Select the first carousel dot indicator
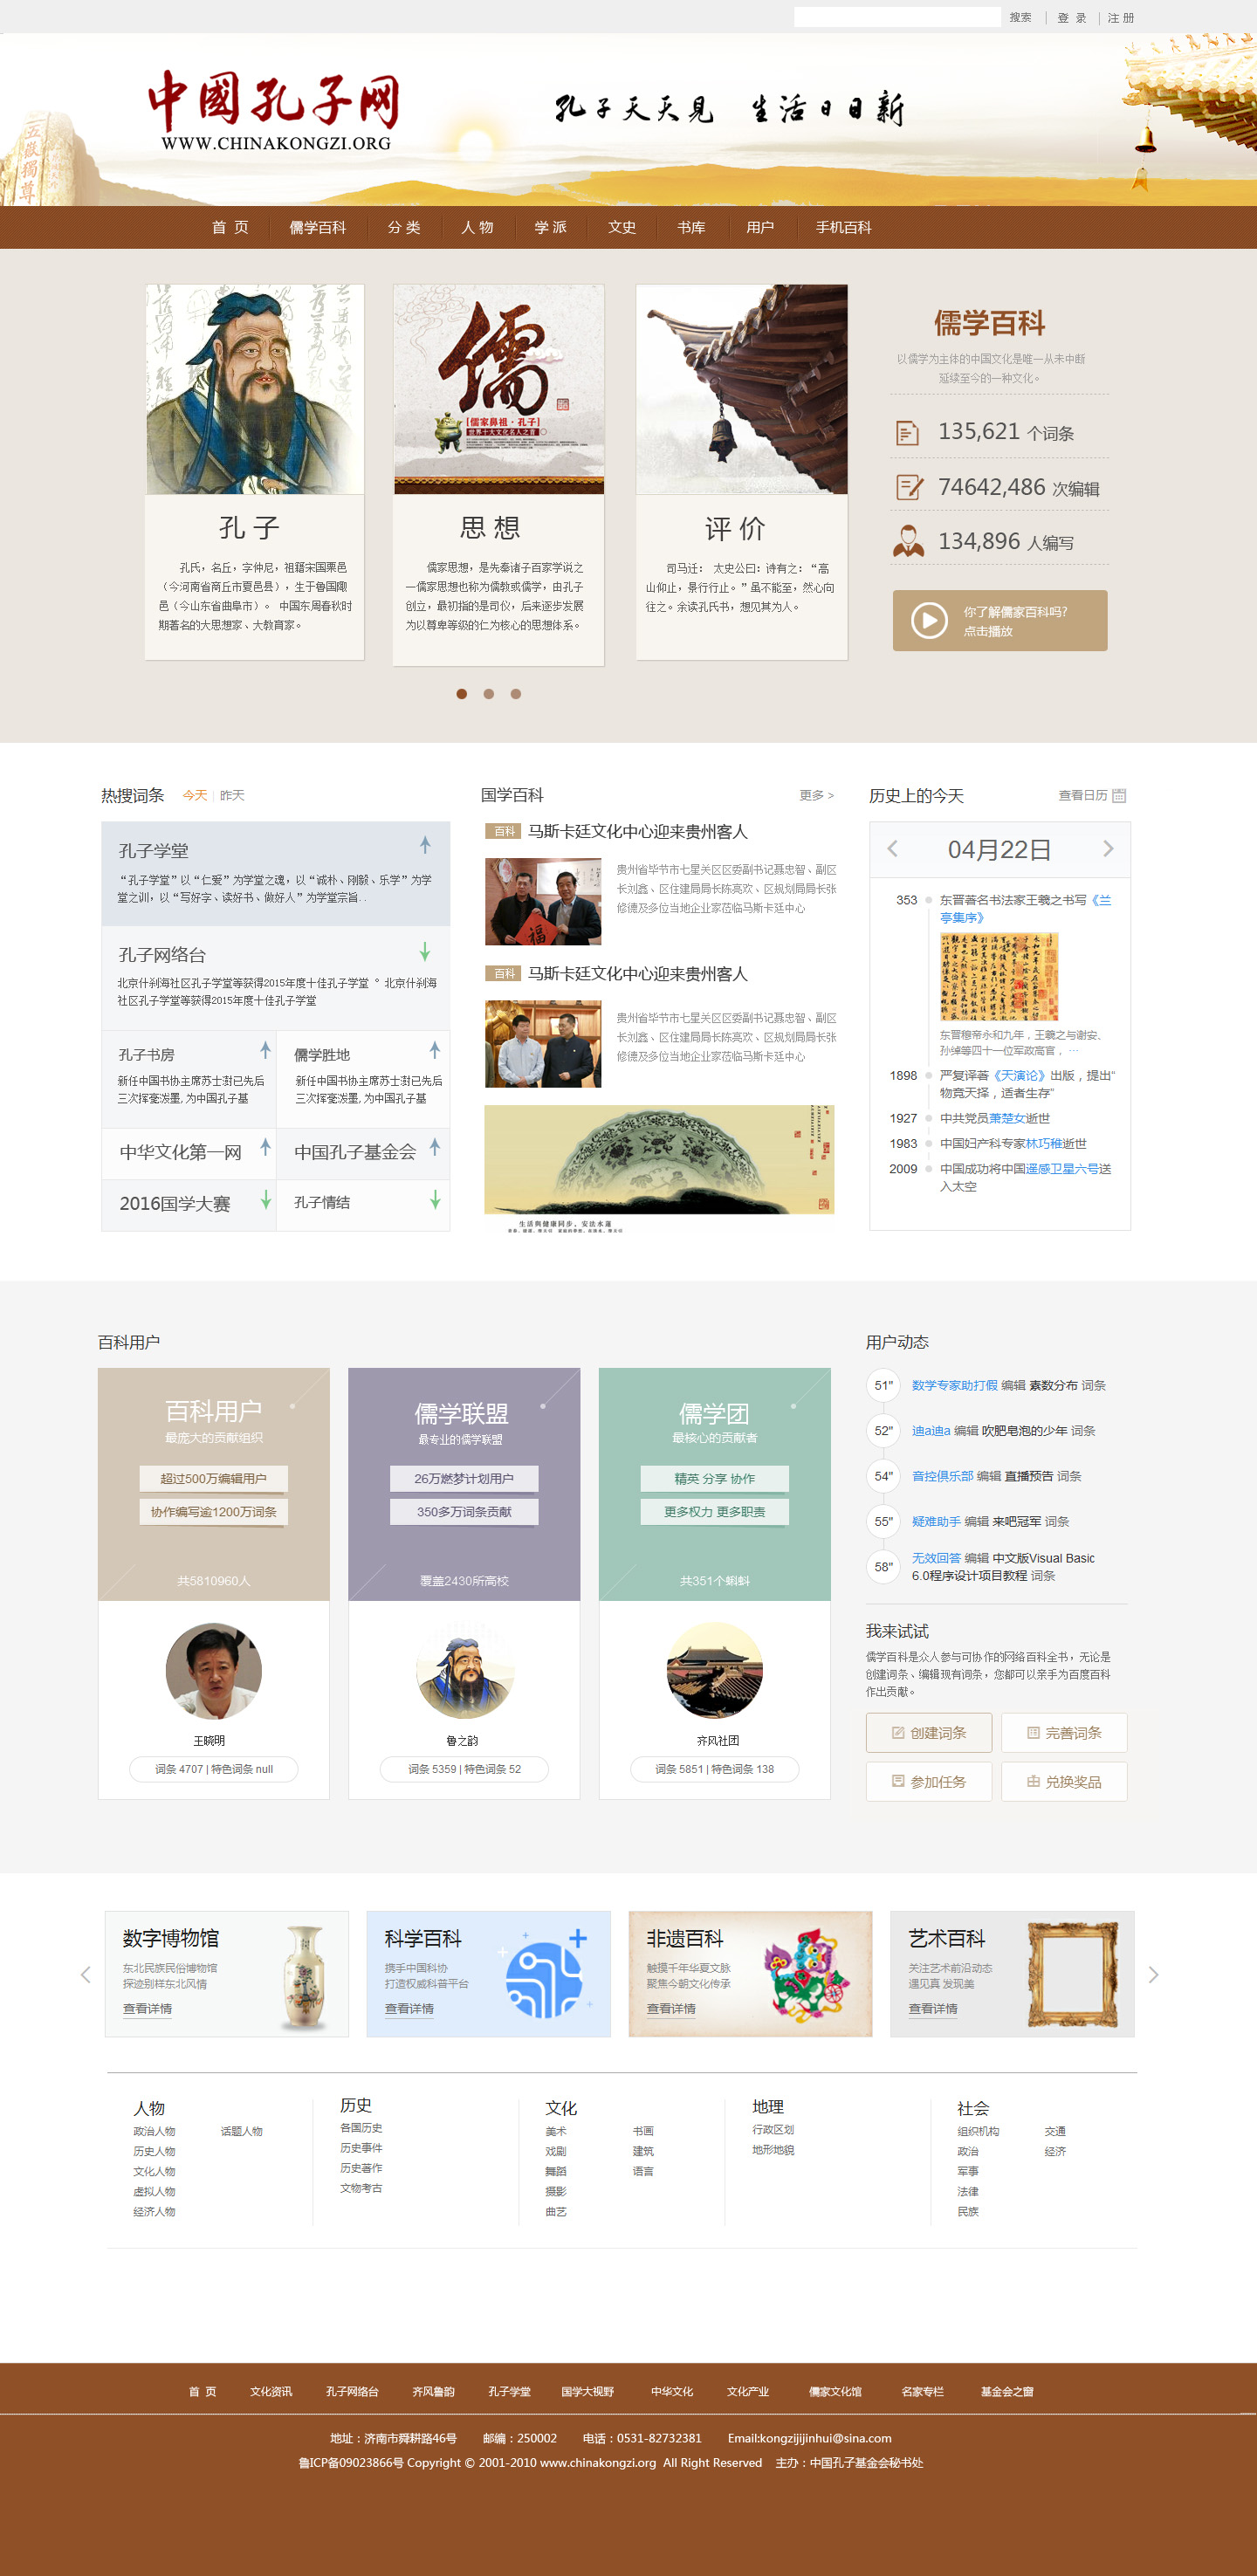 pos(461,694)
